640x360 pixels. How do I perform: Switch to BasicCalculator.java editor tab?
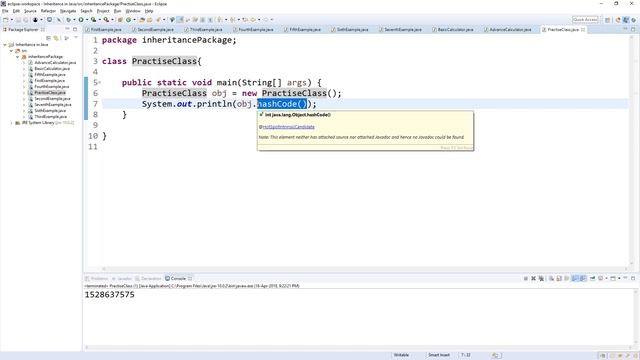(x=453, y=29)
